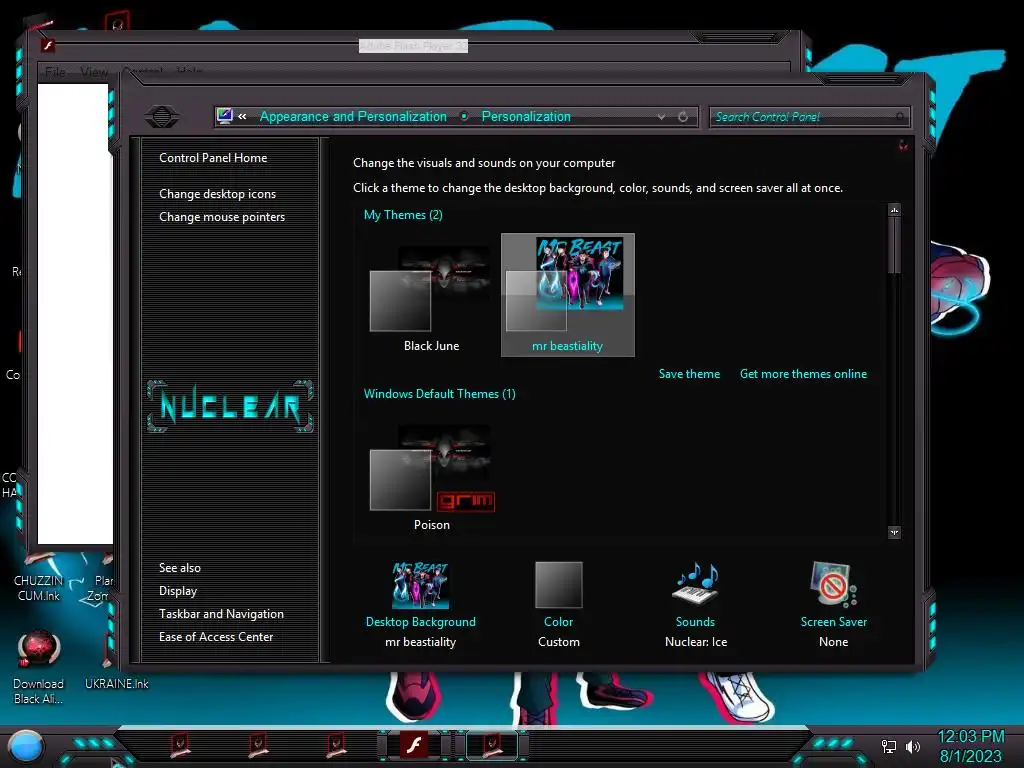Screen dimensions: 1024x768
Task: Click the Desktop Background link text
Action: pos(421,622)
